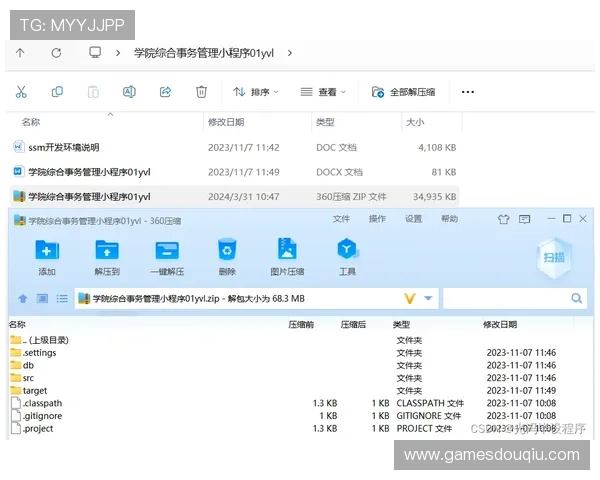Click the Cut scissors icon in Explorer toolbar
The image size is (600, 480).
click(x=21, y=92)
